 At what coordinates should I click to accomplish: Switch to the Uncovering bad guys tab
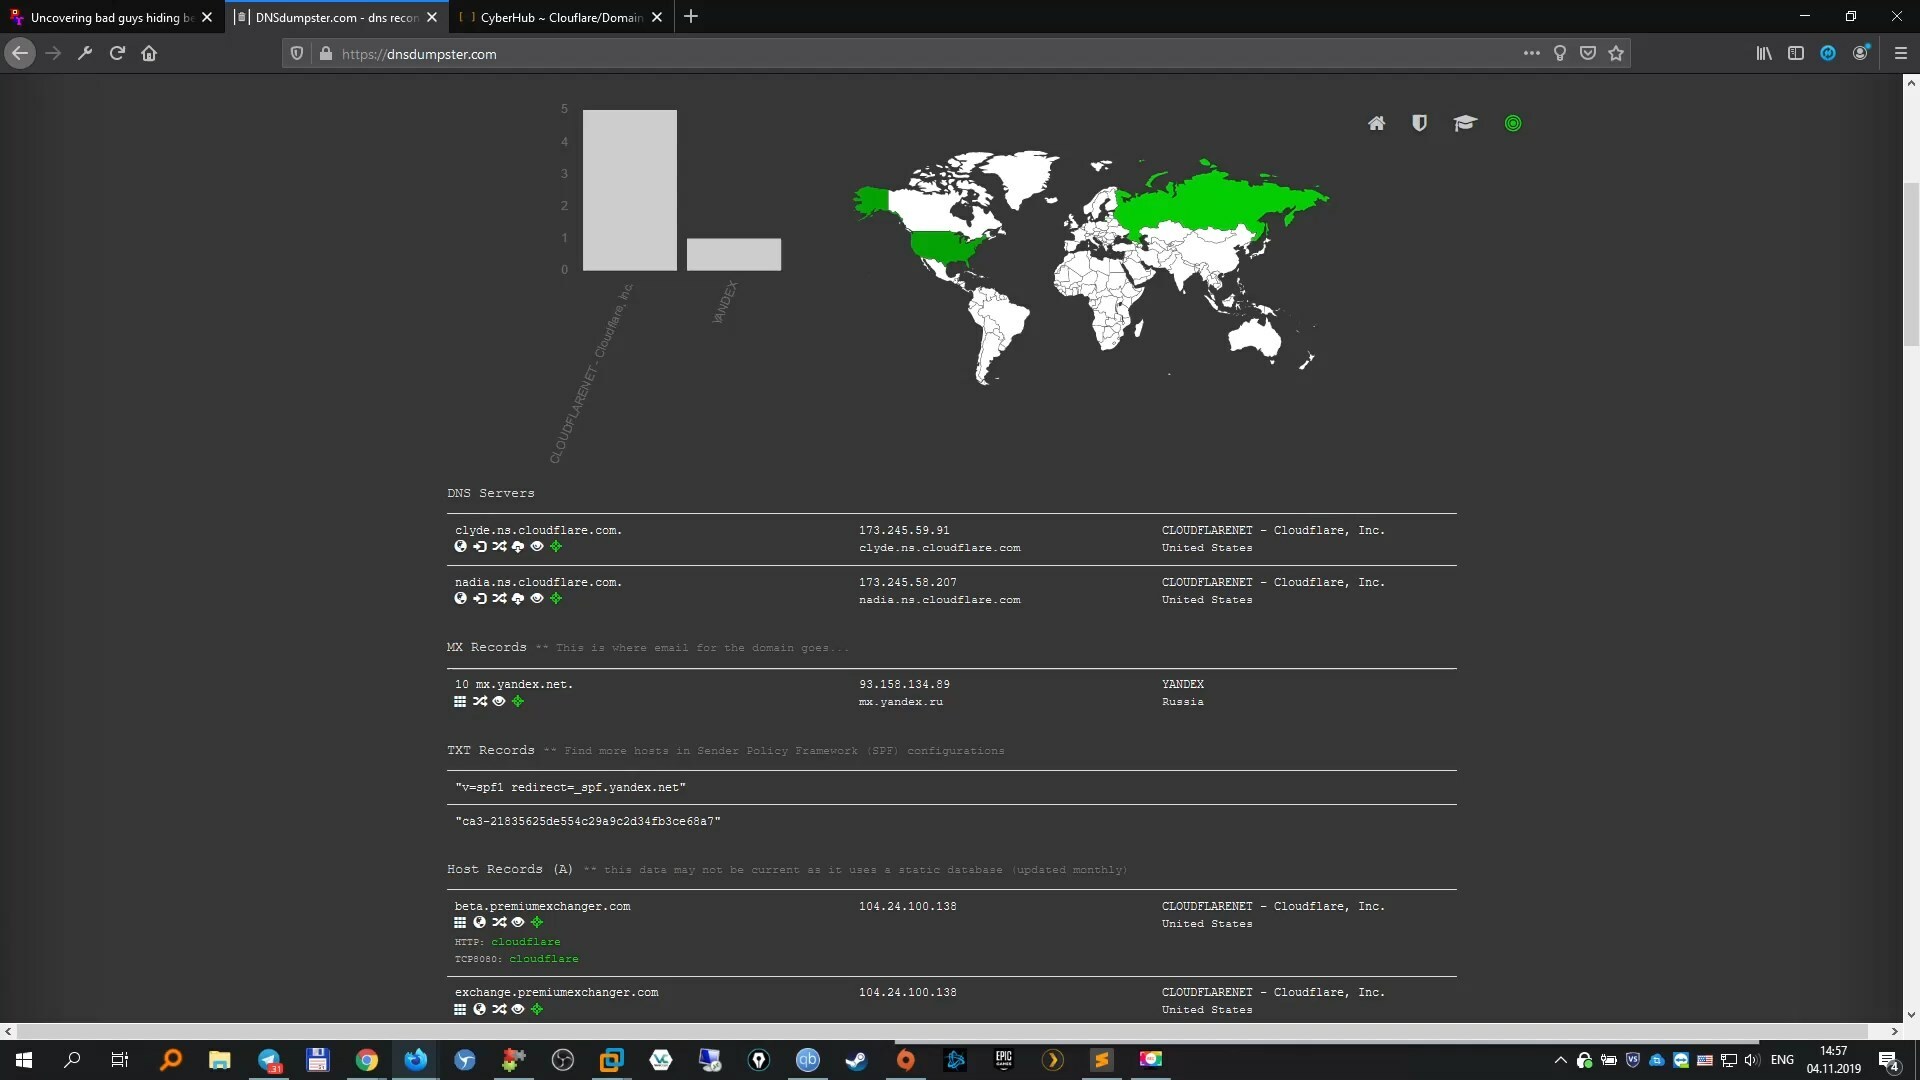pos(110,17)
